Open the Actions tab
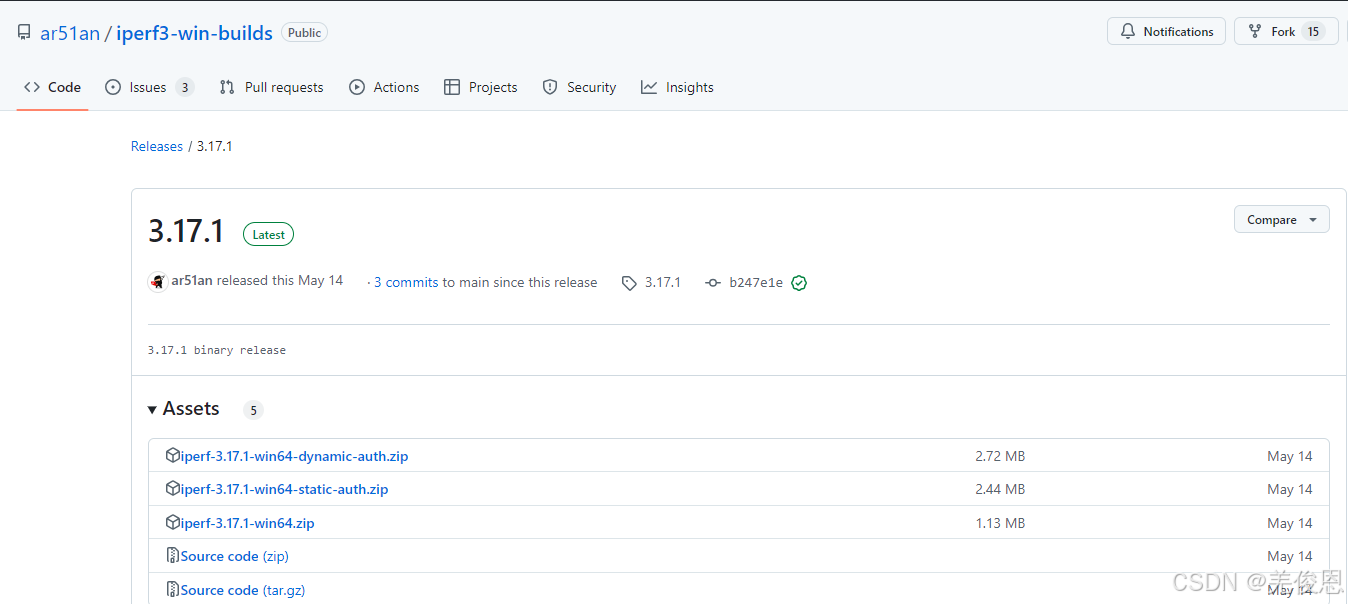Viewport: 1348px width, 604px height. (x=384, y=87)
